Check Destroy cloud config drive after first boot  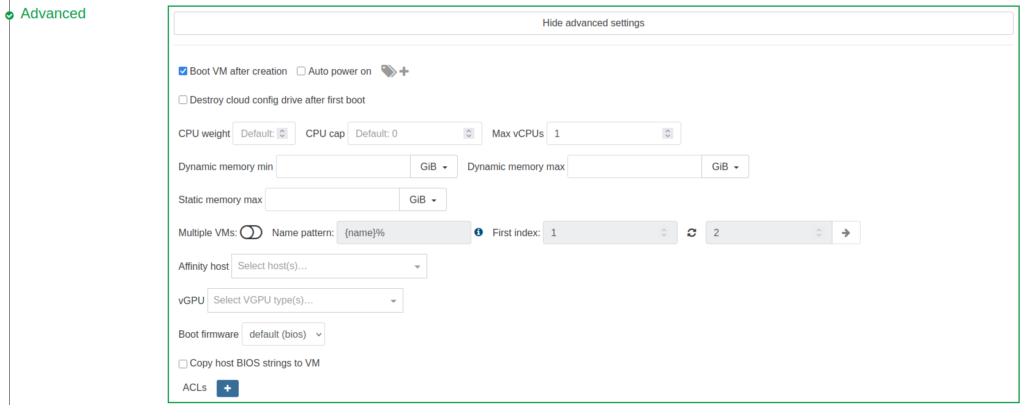coord(183,100)
